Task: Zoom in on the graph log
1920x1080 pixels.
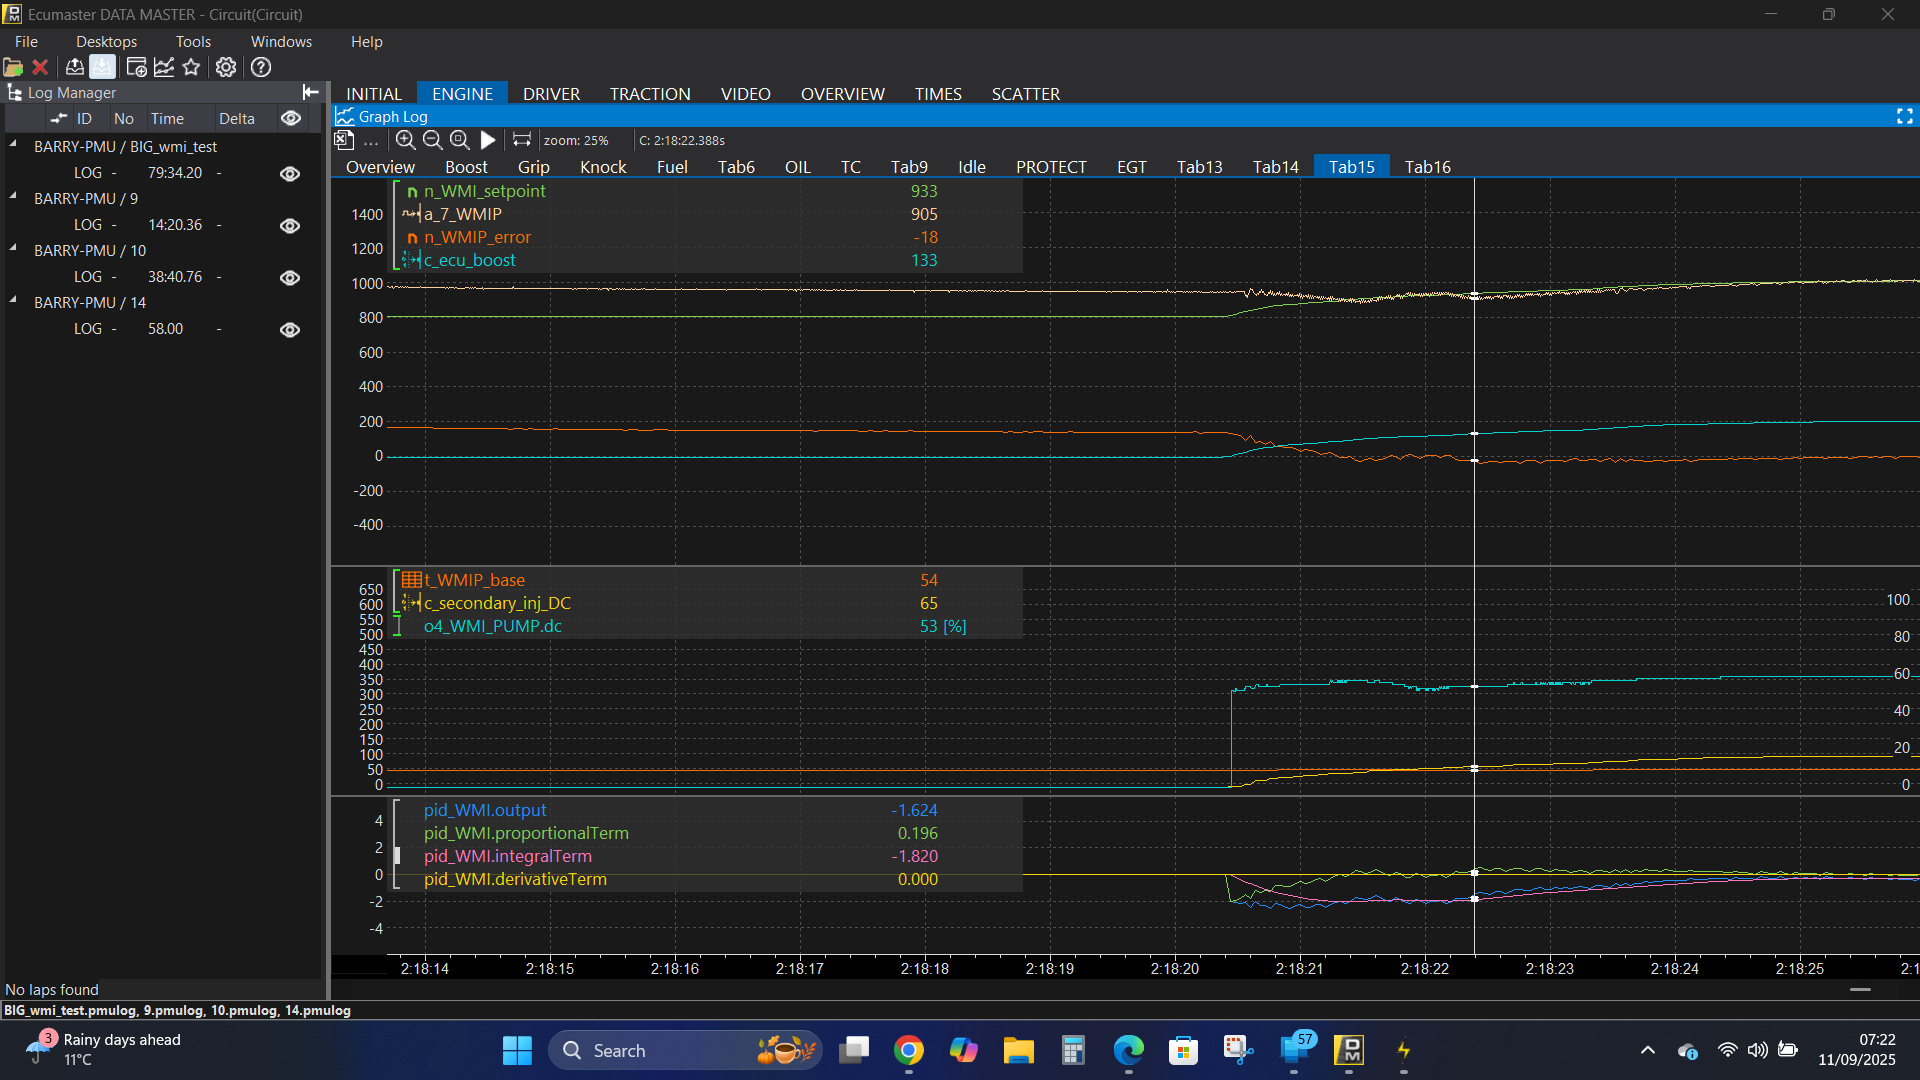Action: point(405,140)
